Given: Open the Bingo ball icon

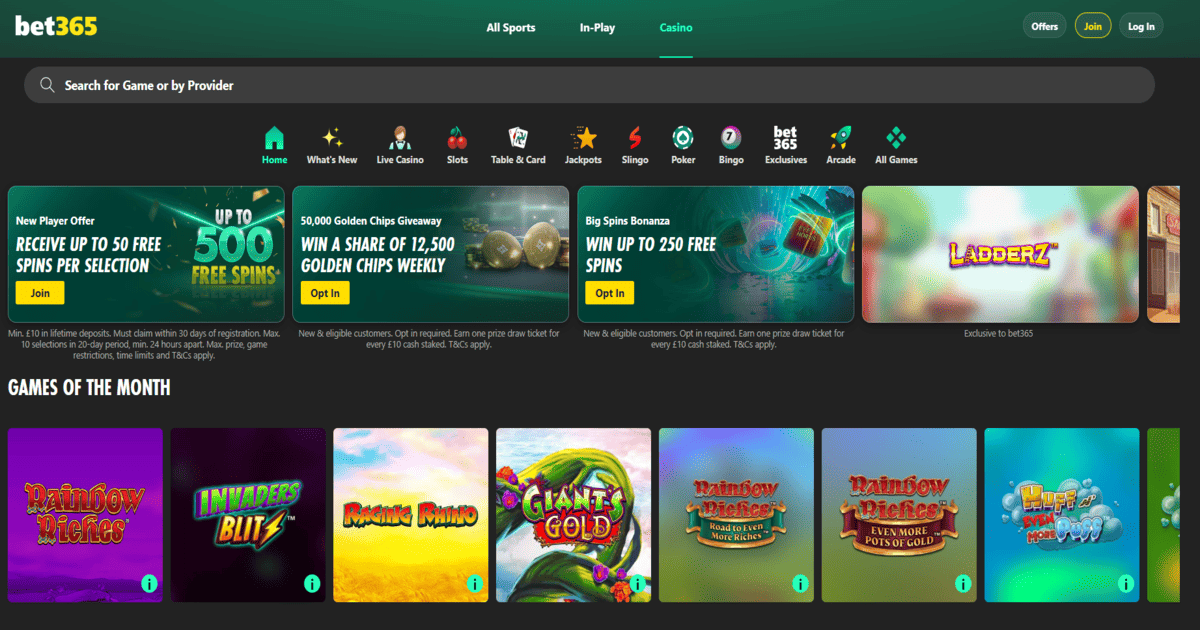Looking at the screenshot, I should click(x=731, y=138).
